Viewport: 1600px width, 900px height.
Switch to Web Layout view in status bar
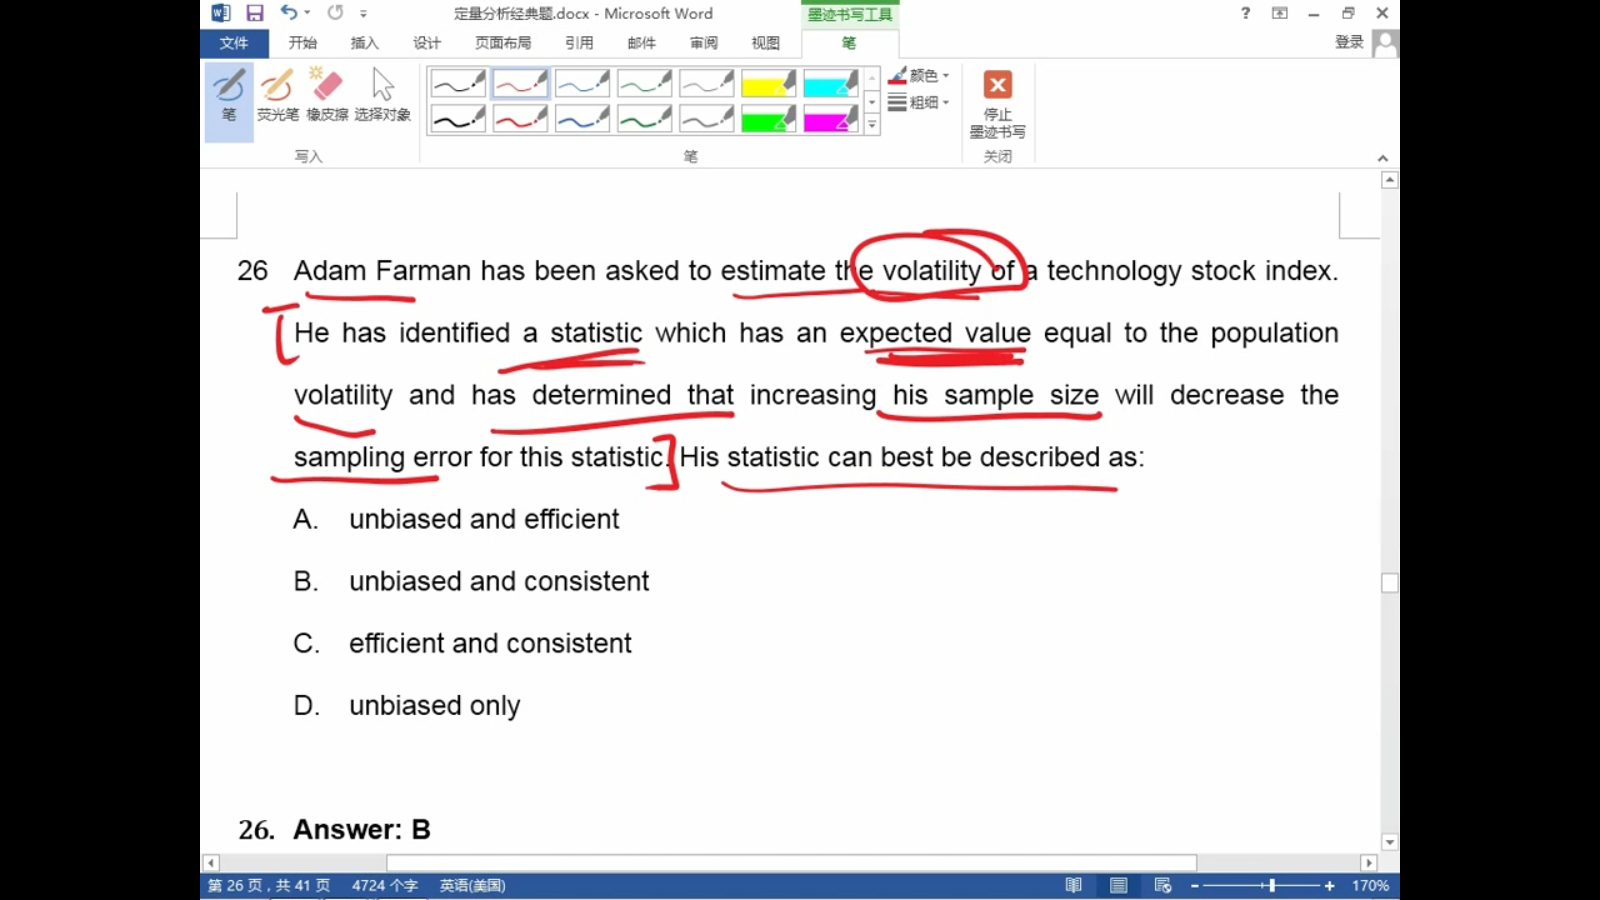1162,885
